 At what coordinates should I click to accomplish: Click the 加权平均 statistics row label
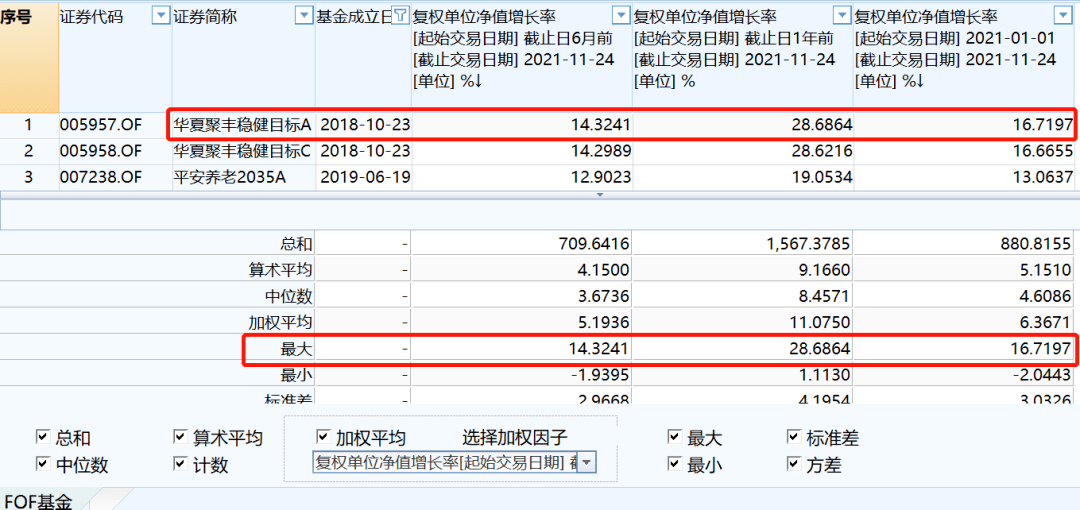point(281,323)
